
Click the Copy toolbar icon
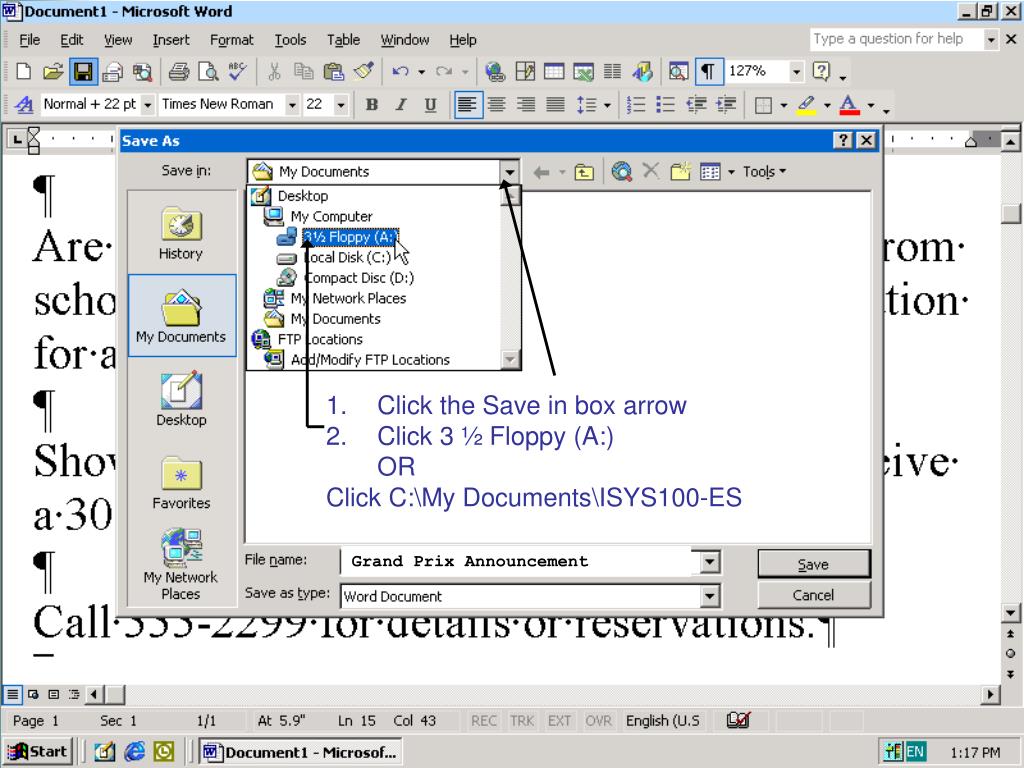tap(304, 71)
